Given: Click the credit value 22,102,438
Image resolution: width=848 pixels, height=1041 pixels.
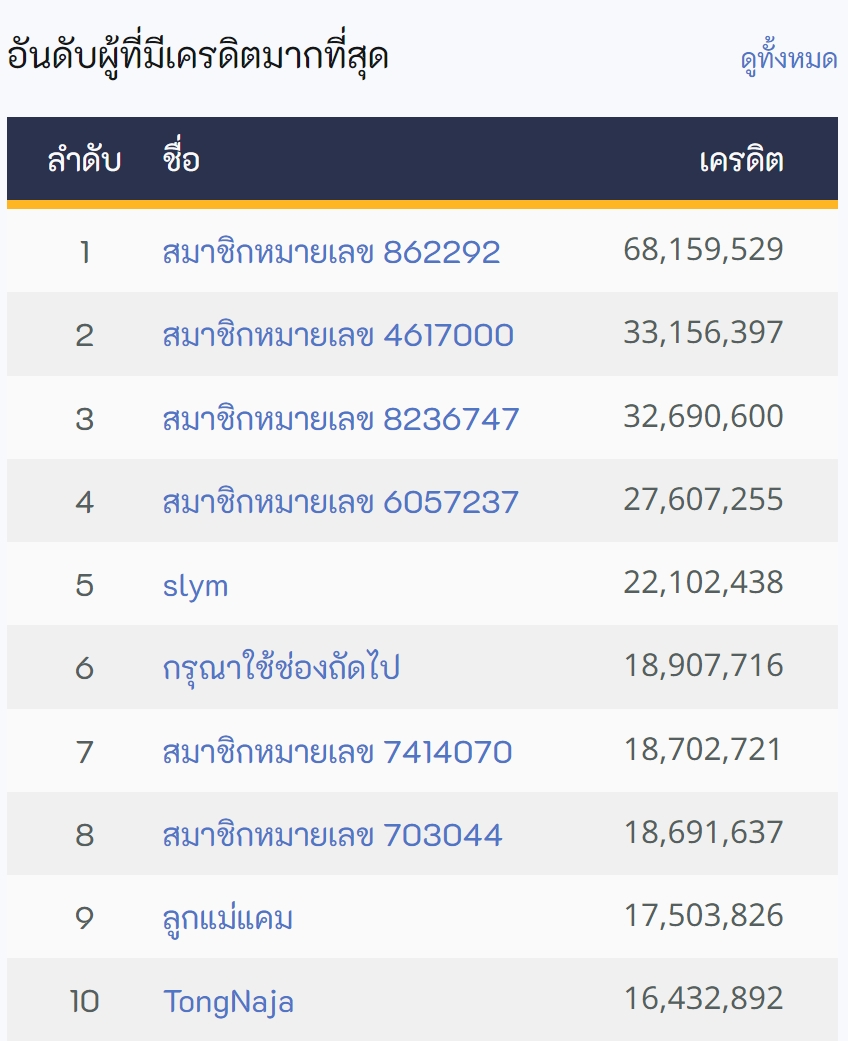Looking at the screenshot, I should pos(703,583).
